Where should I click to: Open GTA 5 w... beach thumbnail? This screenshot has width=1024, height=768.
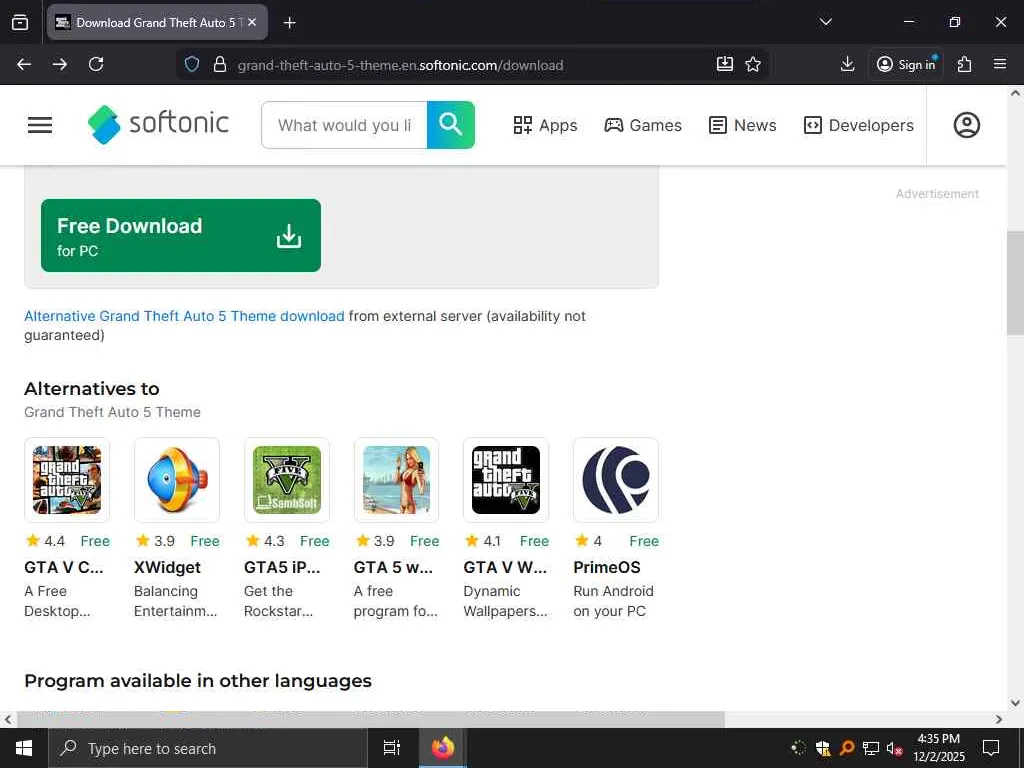tap(396, 480)
